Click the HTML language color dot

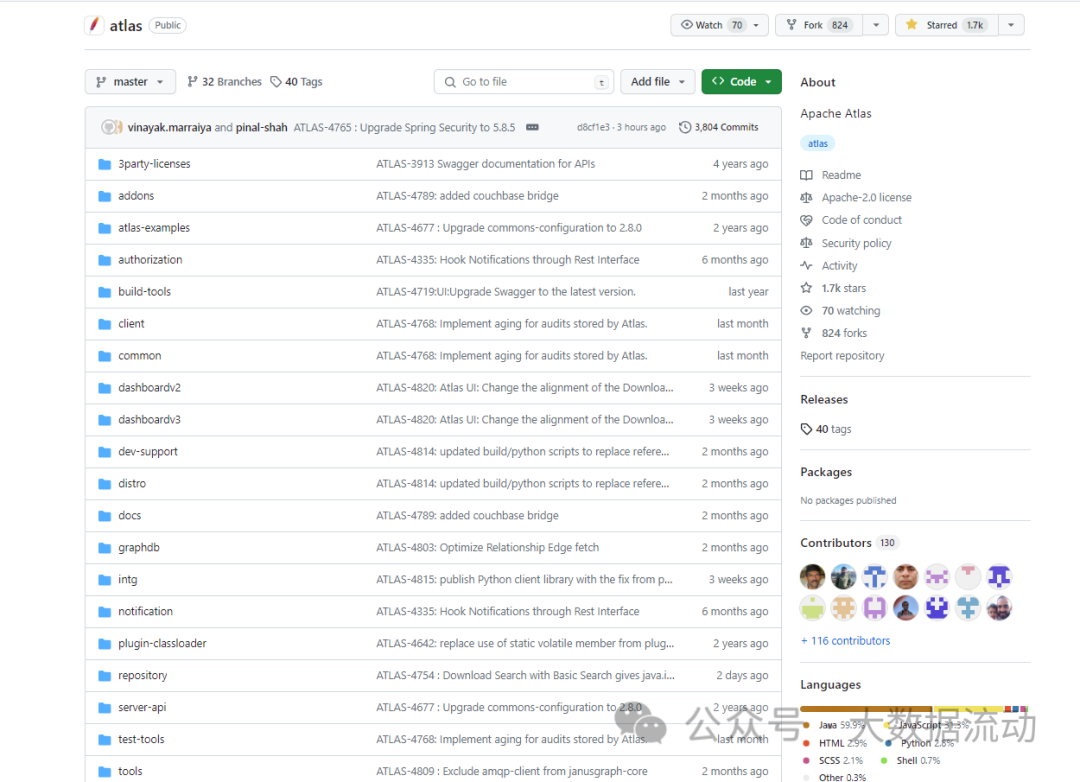pos(807,743)
